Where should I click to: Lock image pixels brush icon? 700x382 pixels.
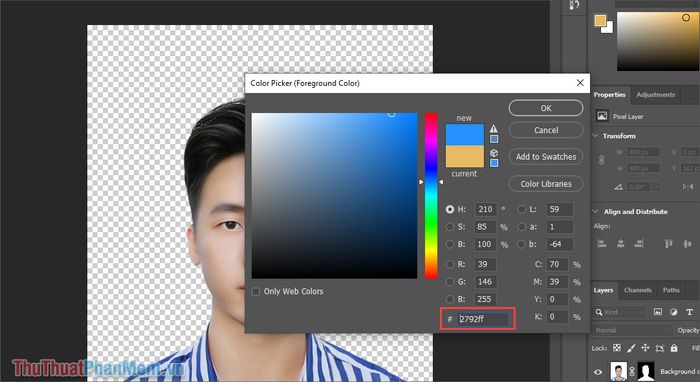click(631, 348)
